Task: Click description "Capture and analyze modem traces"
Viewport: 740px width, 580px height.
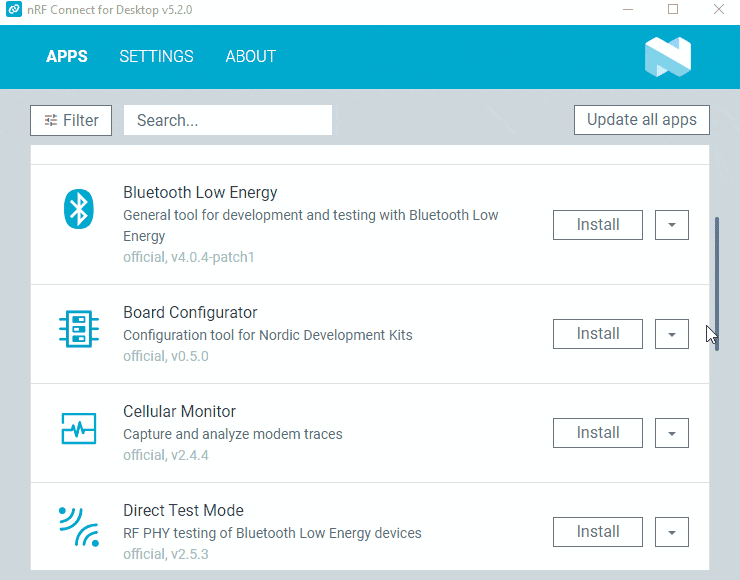Action: pyautogui.click(x=233, y=434)
